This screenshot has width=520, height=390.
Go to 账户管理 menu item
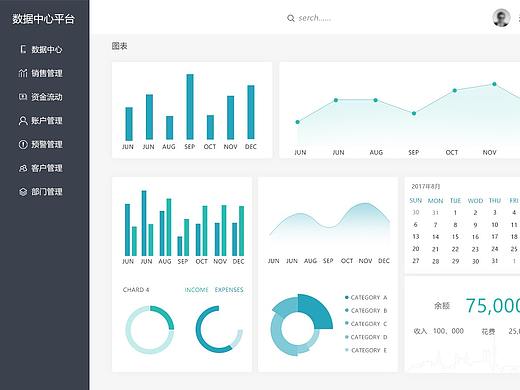click(x=47, y=120)
